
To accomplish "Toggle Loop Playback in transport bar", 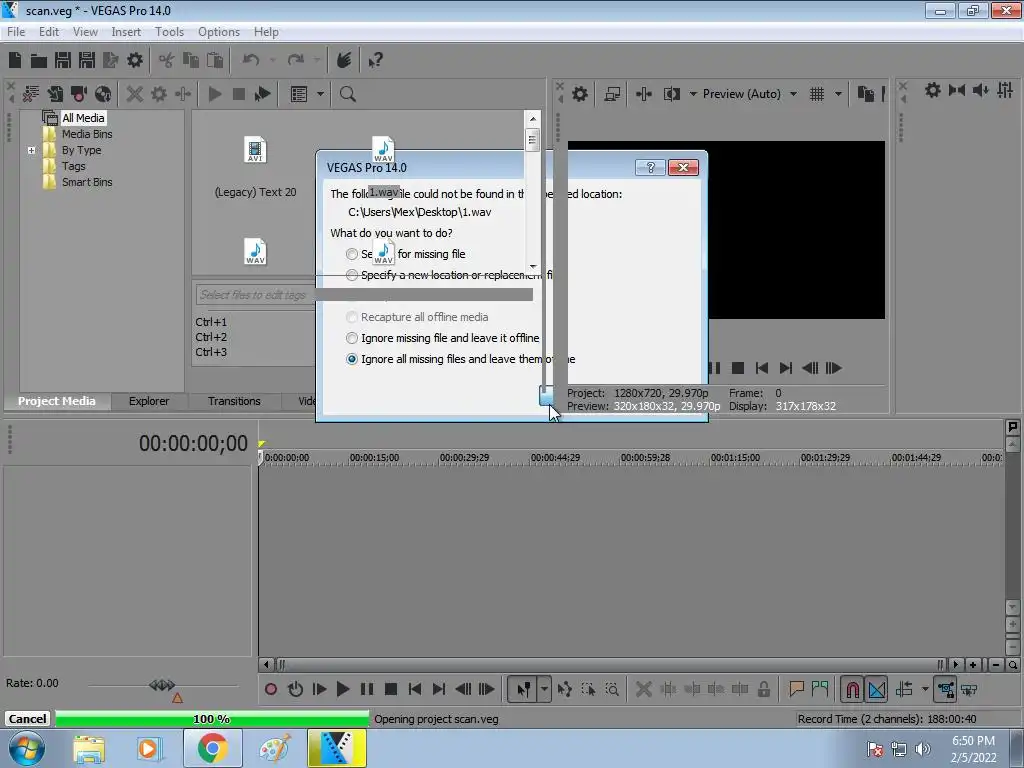I will pos(295,689).
